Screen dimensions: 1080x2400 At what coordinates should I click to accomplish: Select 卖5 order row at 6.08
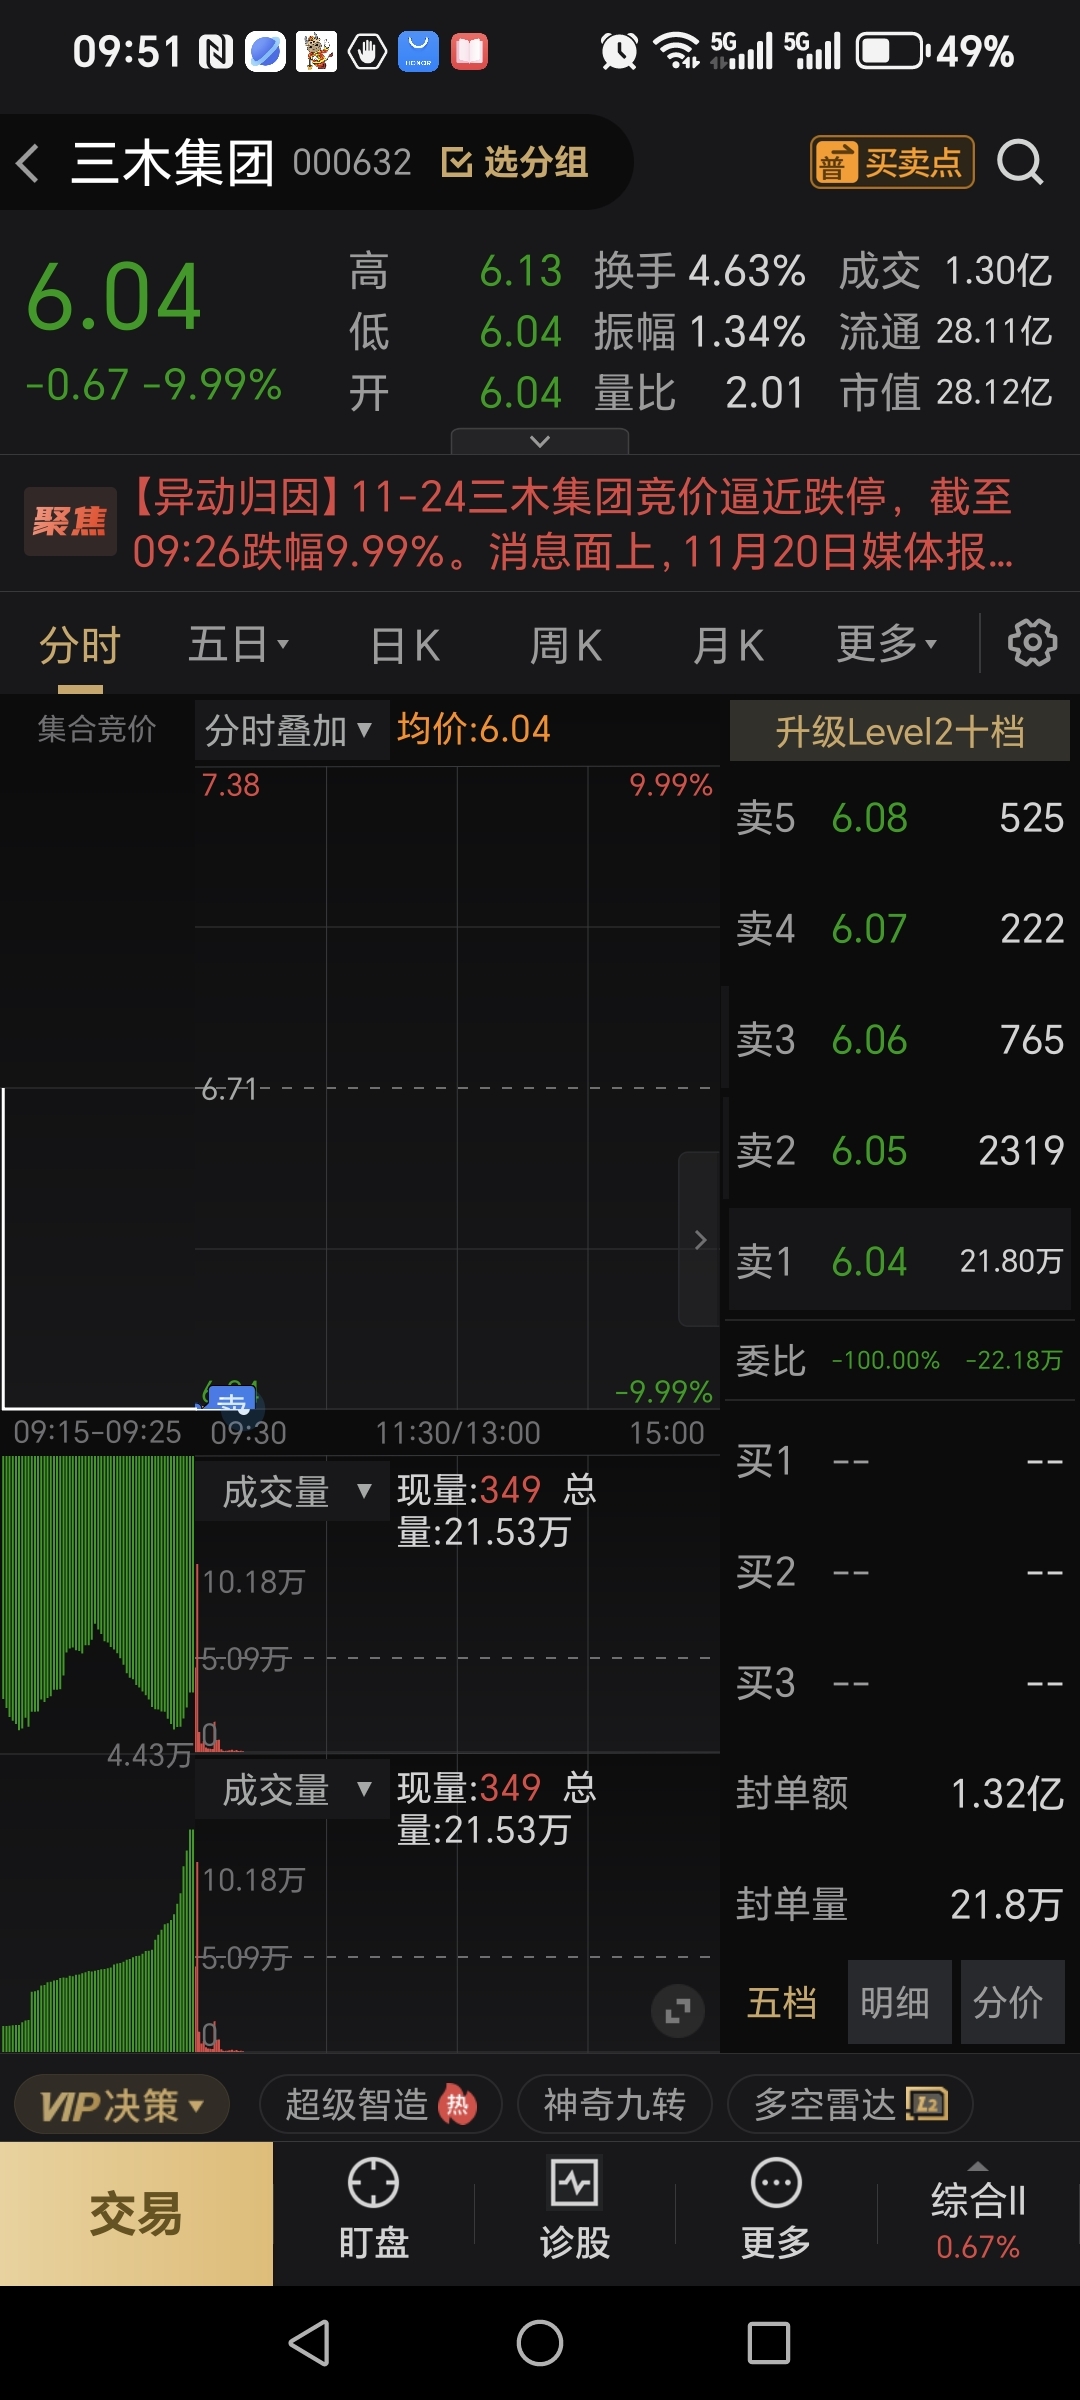pos(900,818)
